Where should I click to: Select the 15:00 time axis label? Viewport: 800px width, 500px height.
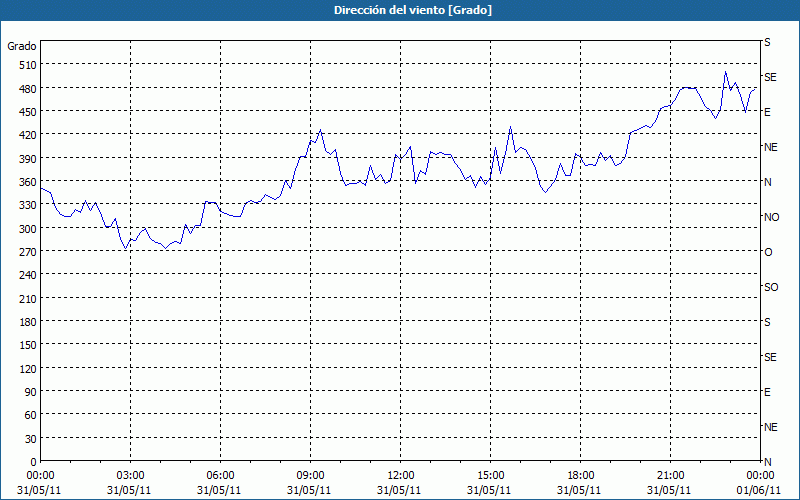[491, 475]
